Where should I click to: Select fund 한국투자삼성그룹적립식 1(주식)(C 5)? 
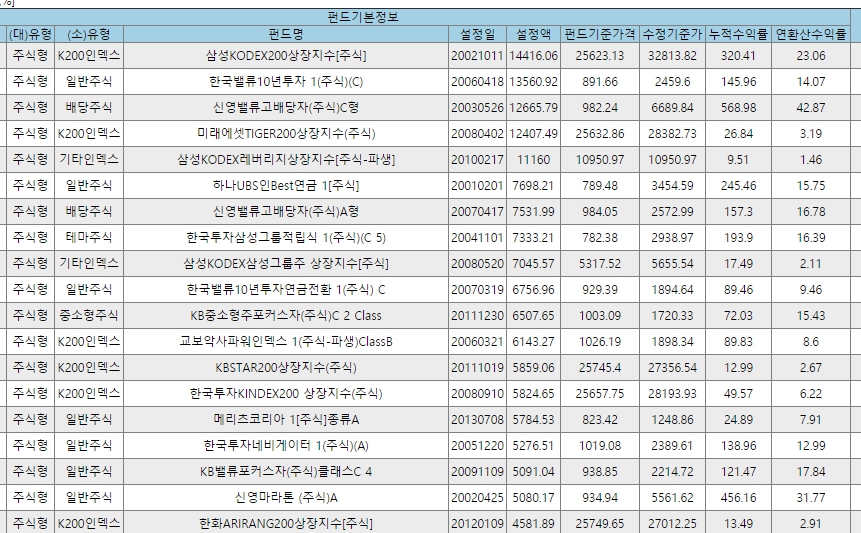(286, 238)
